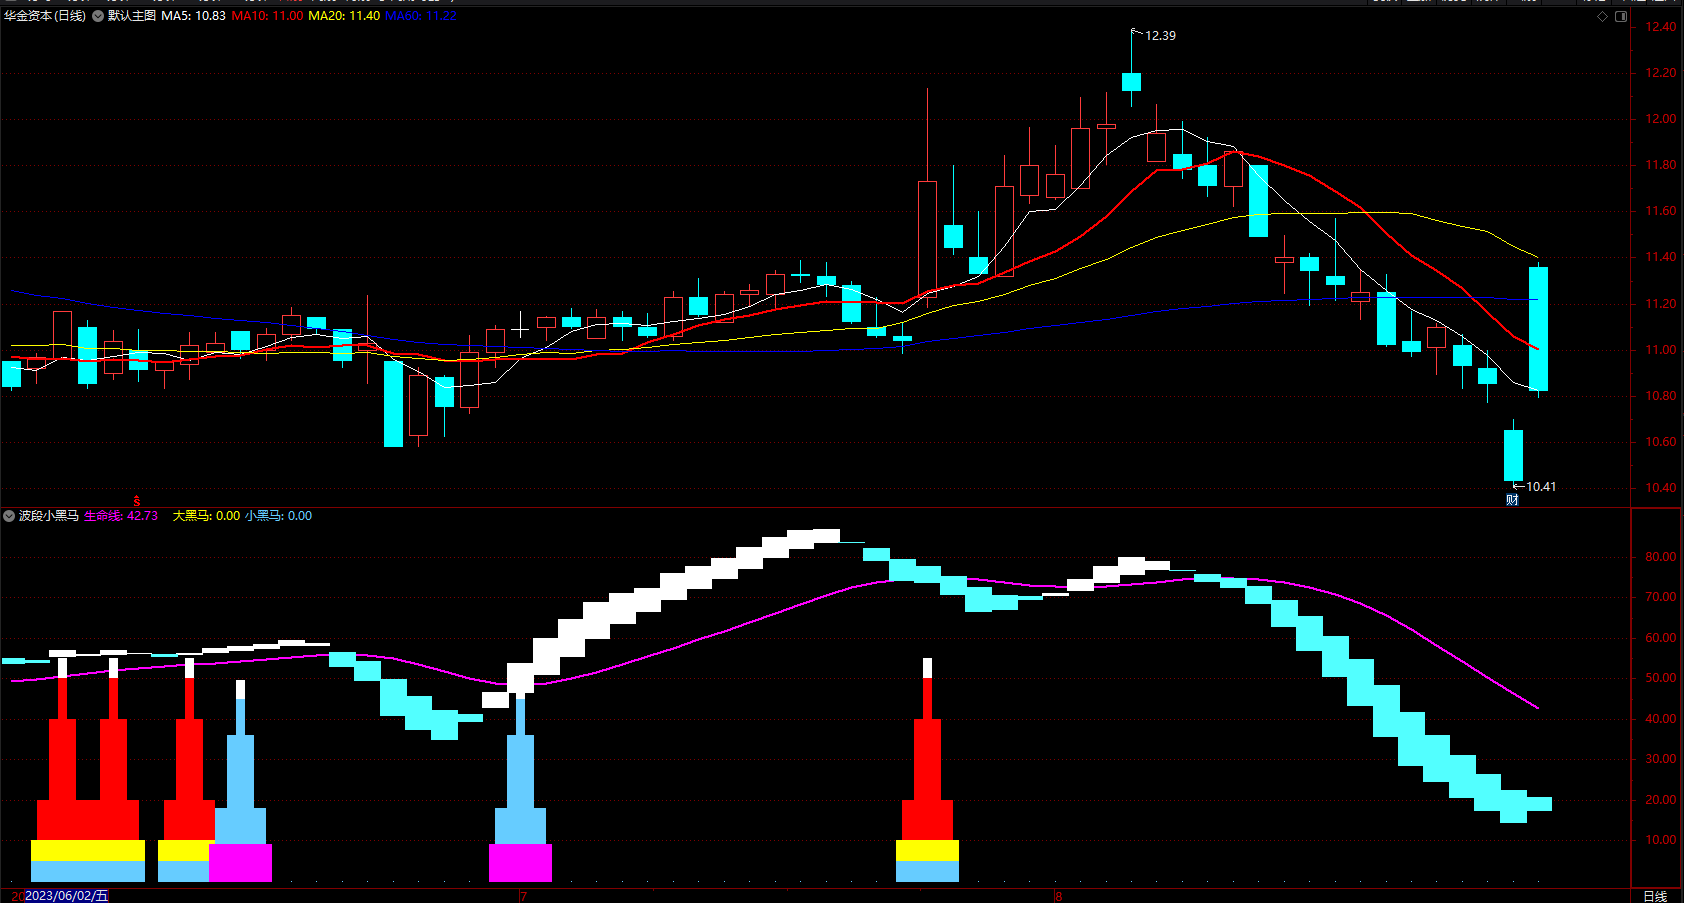Click the month 8 marker on time axis
The width and height of the screenshot is (1684, 903).
[1058, 896]
